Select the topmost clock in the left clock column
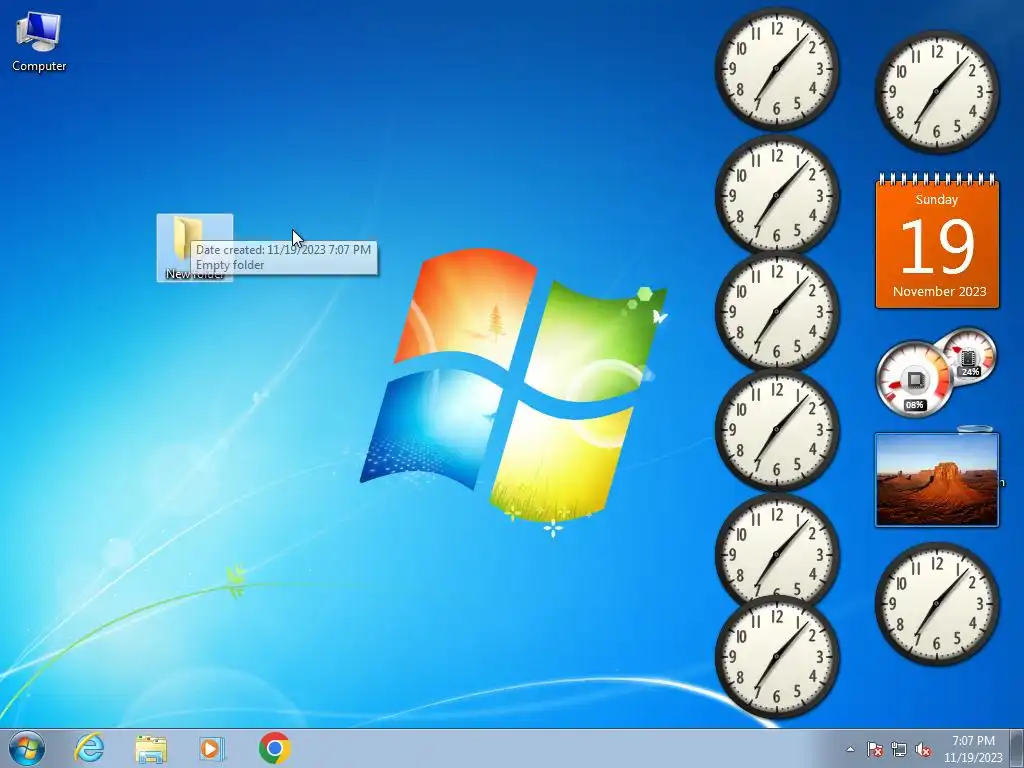This screenshot has height=768, width=1024. [776, 69]
